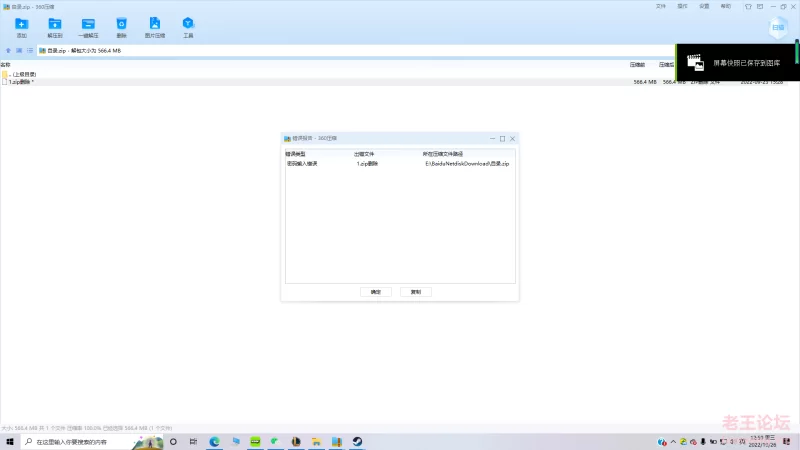Select the error row with E:\BaiduNetdiskDownload path
This screenshot has height=450, width=800.
[x=400, y=164]
